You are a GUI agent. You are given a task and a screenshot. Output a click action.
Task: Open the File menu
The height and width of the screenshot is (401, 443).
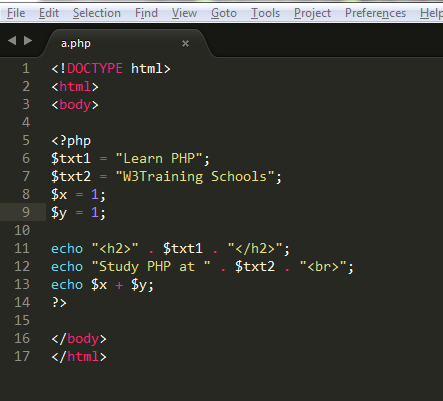pos(16,13)
